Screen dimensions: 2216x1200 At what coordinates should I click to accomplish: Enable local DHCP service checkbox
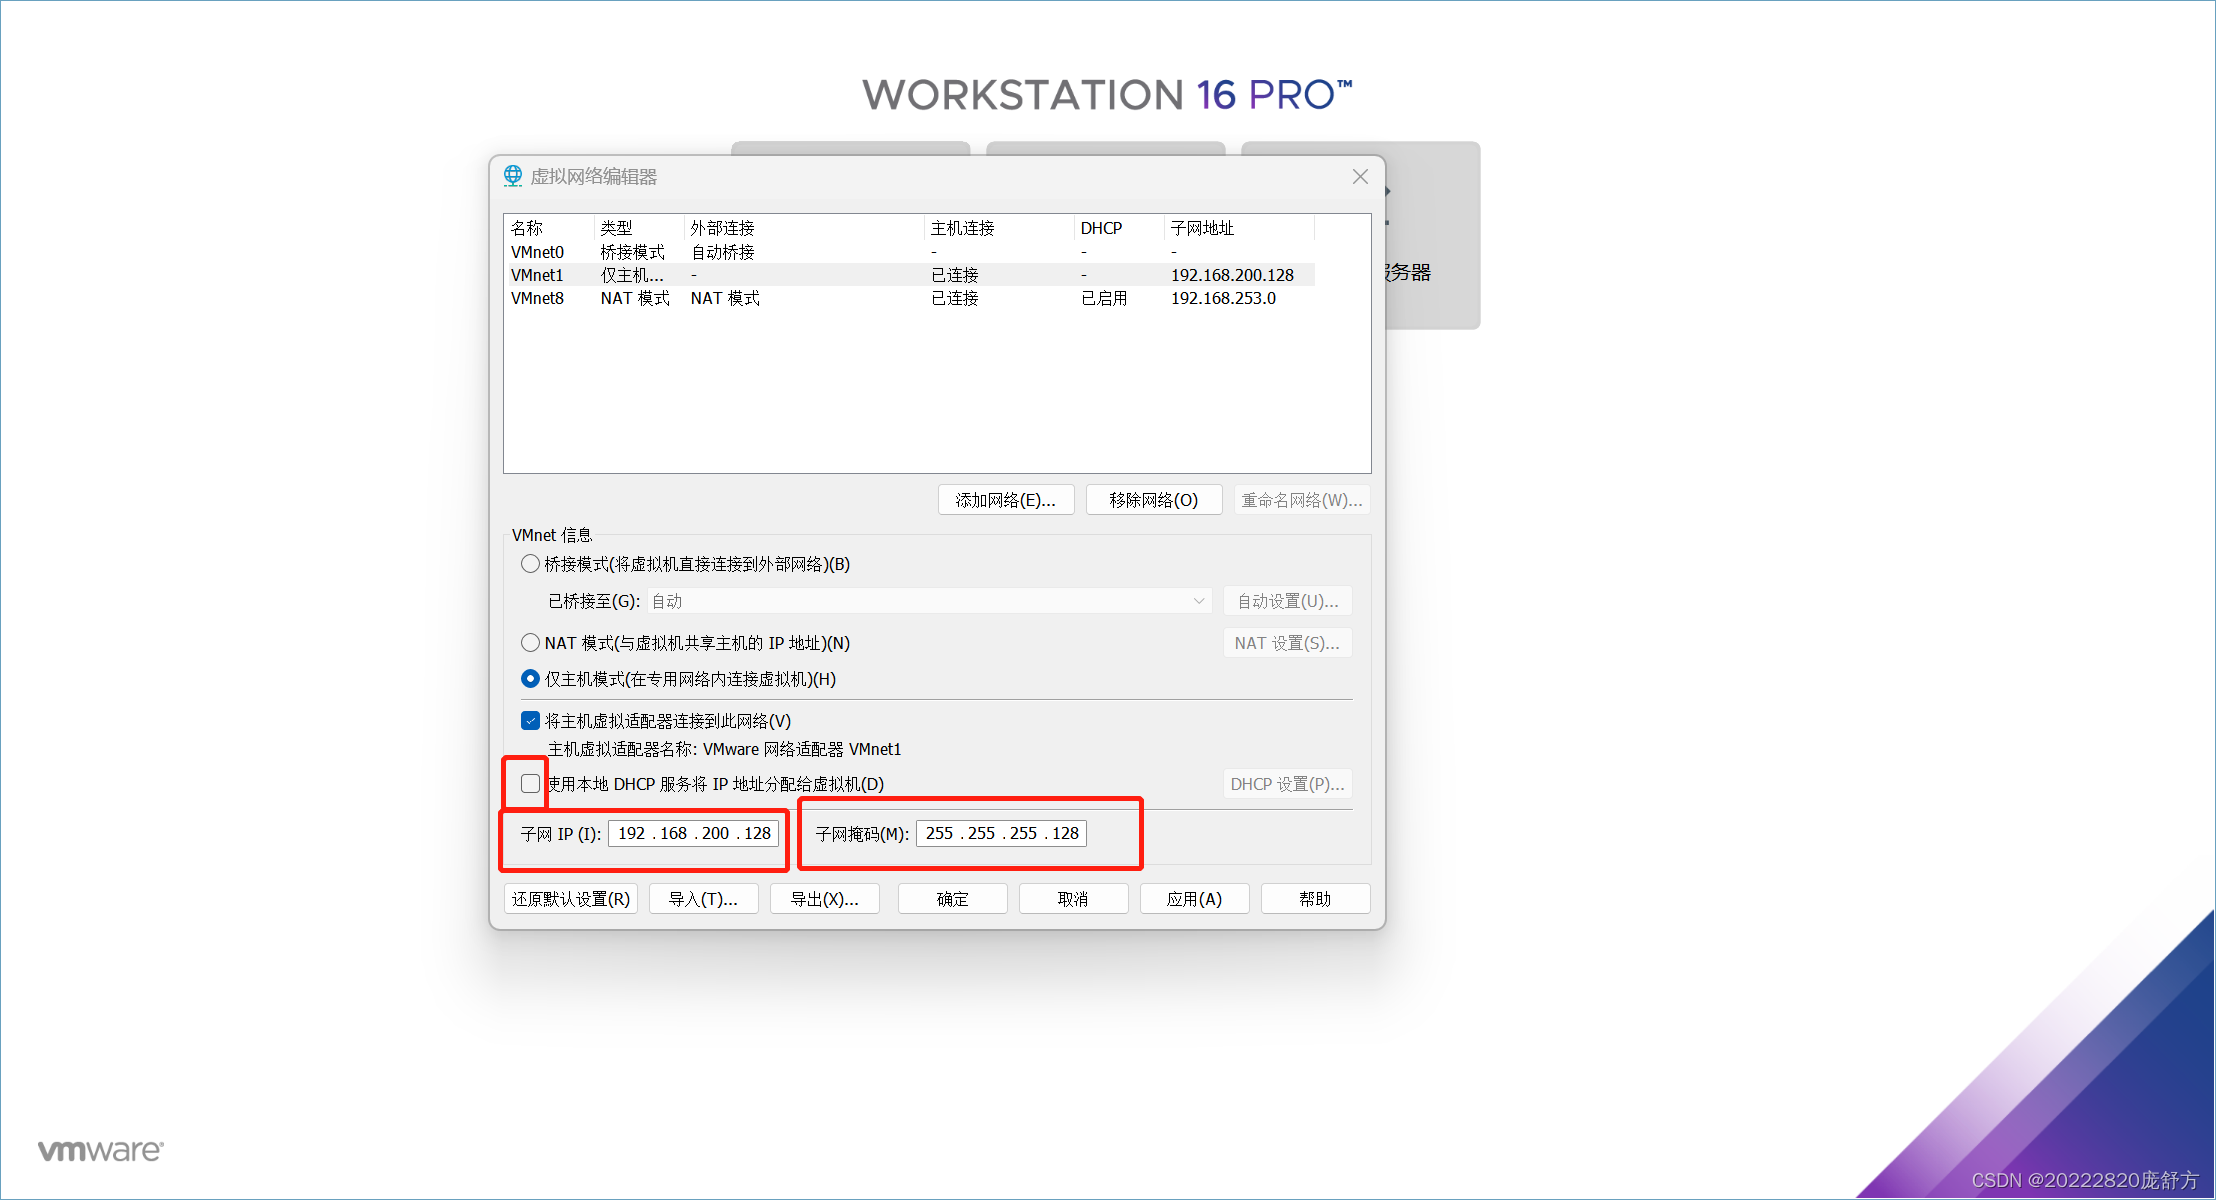530,784
